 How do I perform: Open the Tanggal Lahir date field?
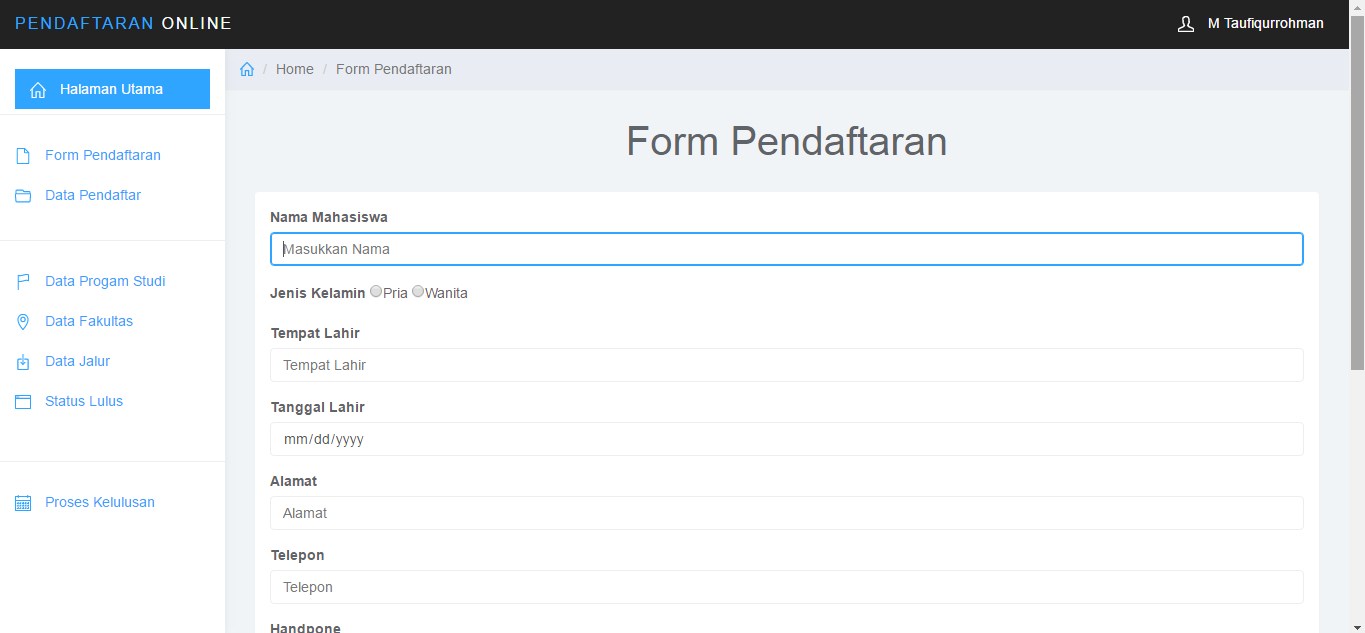click(786, 439)
